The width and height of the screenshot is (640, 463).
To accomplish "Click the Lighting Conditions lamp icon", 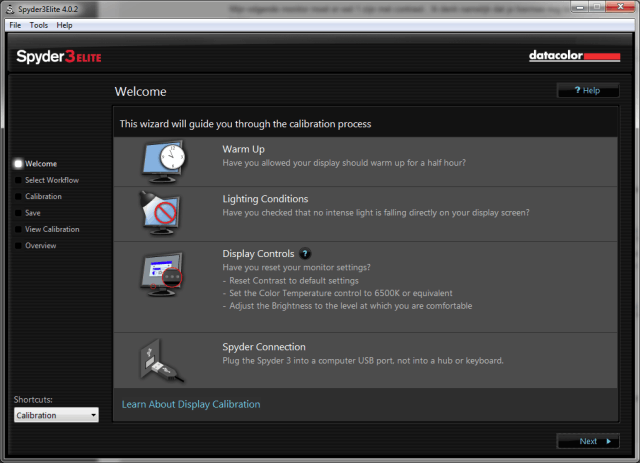I will click(x=159, y=213).
